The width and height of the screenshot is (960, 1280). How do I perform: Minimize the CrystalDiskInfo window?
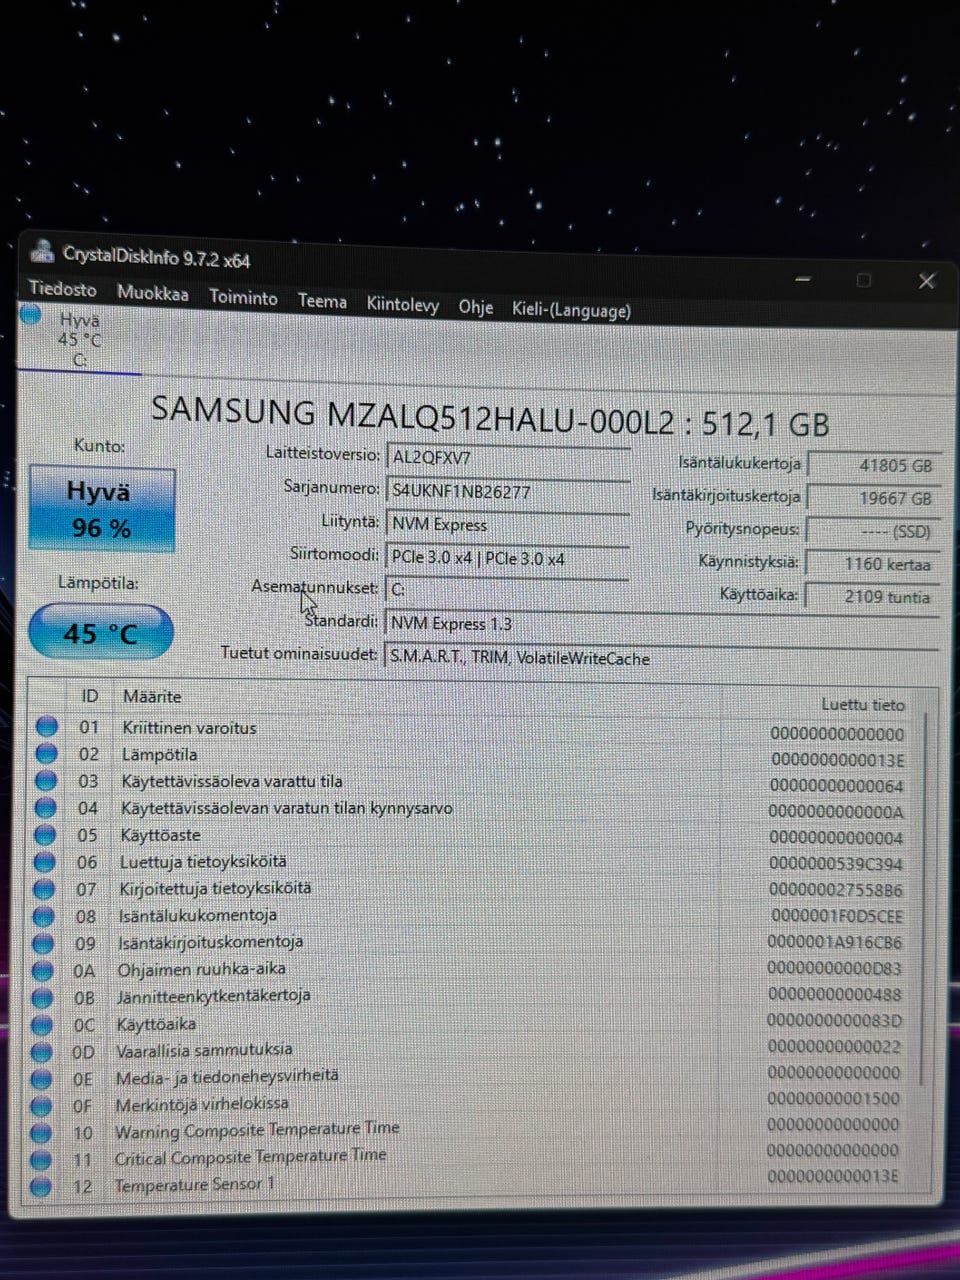(803, 280)
